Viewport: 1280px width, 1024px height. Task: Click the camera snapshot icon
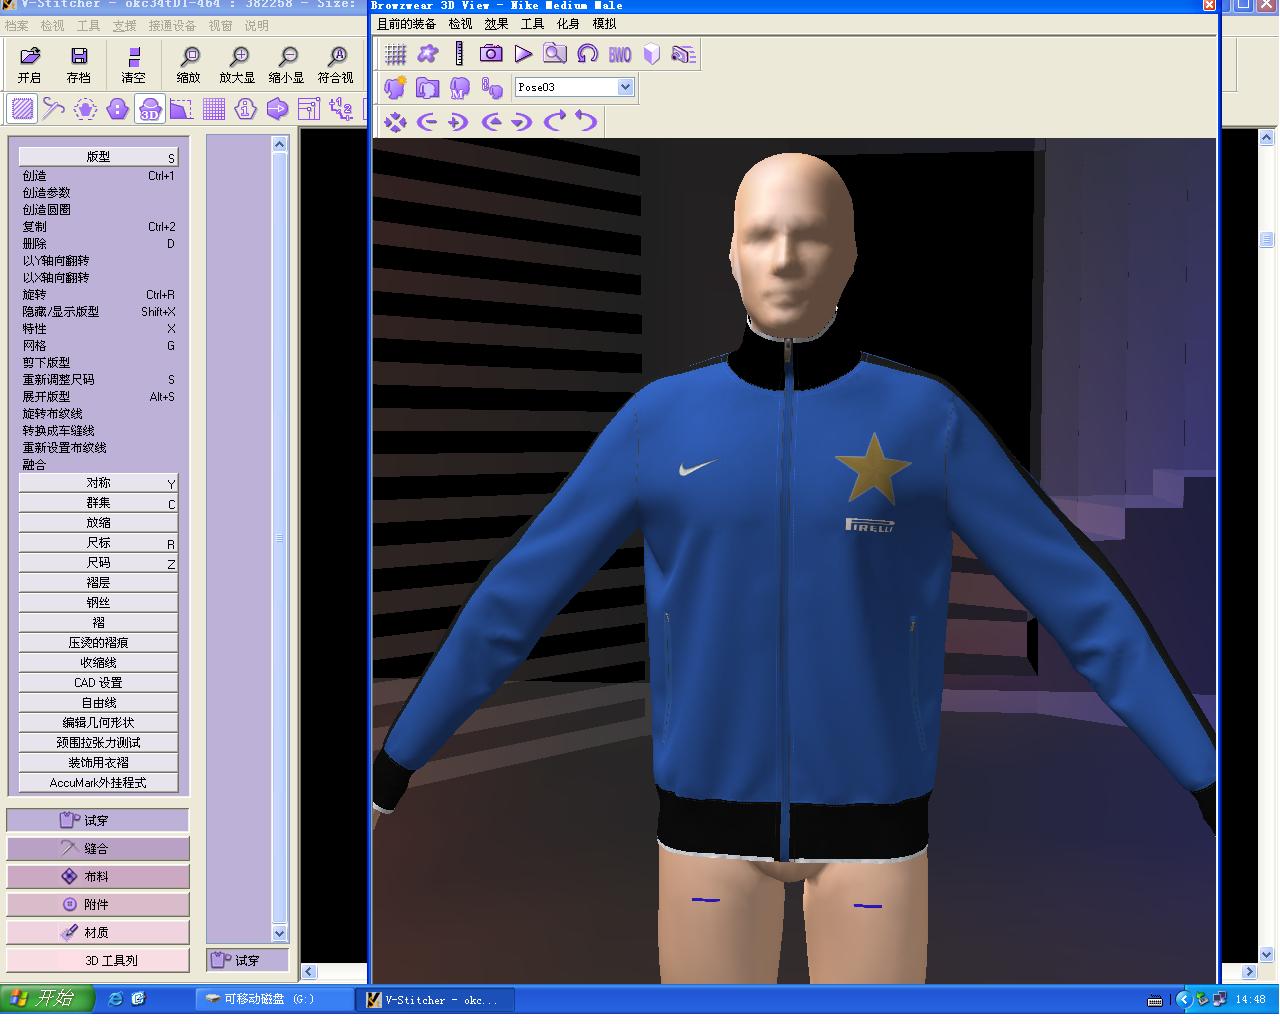491,54
